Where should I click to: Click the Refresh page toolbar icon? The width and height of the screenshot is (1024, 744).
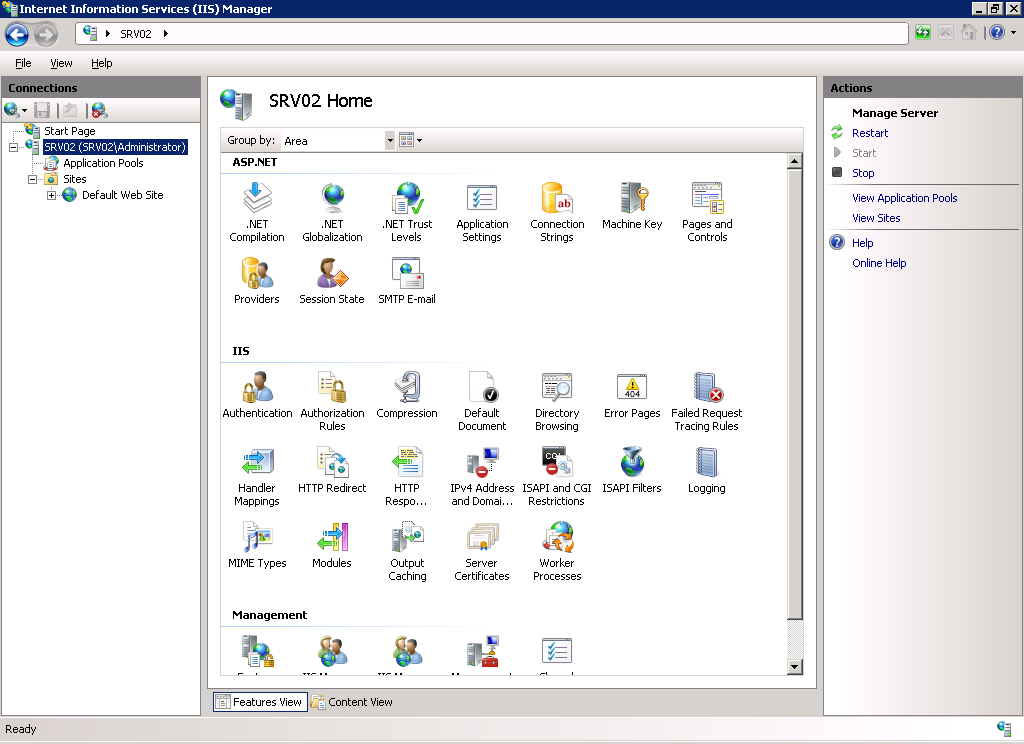click(x=923, y=32)
